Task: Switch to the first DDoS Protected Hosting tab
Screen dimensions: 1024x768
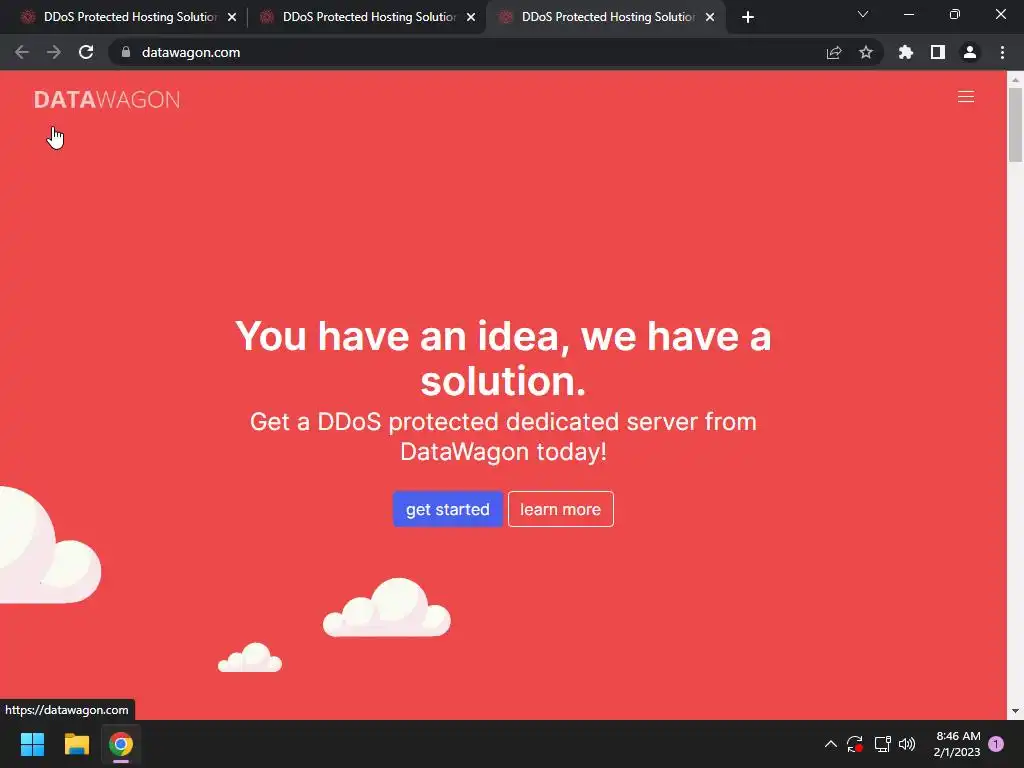Action: pos(130,17)
